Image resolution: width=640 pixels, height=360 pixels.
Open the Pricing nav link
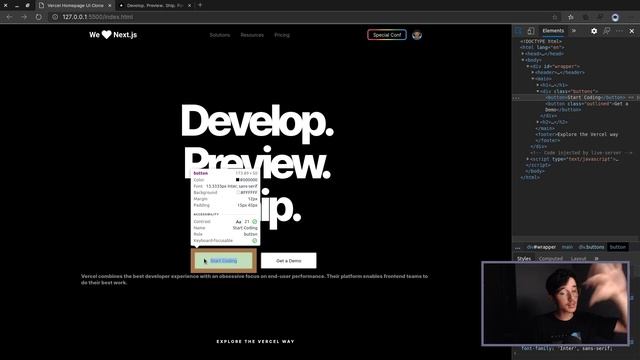(282, 35)
